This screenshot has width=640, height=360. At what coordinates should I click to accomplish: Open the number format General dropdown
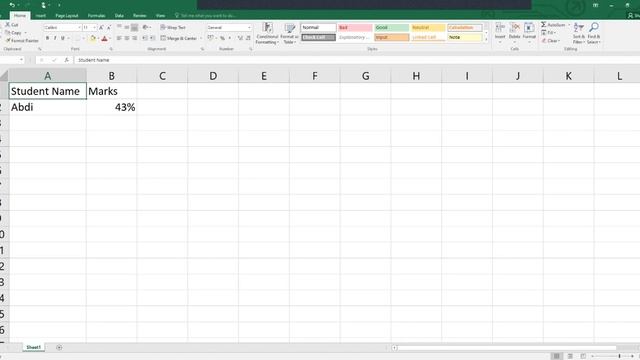(x=249, y=27)
